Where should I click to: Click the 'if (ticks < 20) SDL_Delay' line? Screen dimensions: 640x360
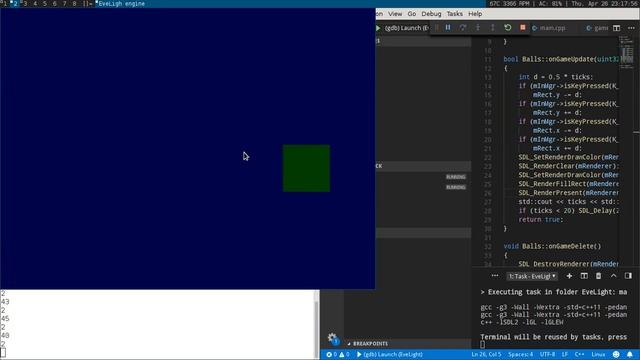tap(569, 211)
